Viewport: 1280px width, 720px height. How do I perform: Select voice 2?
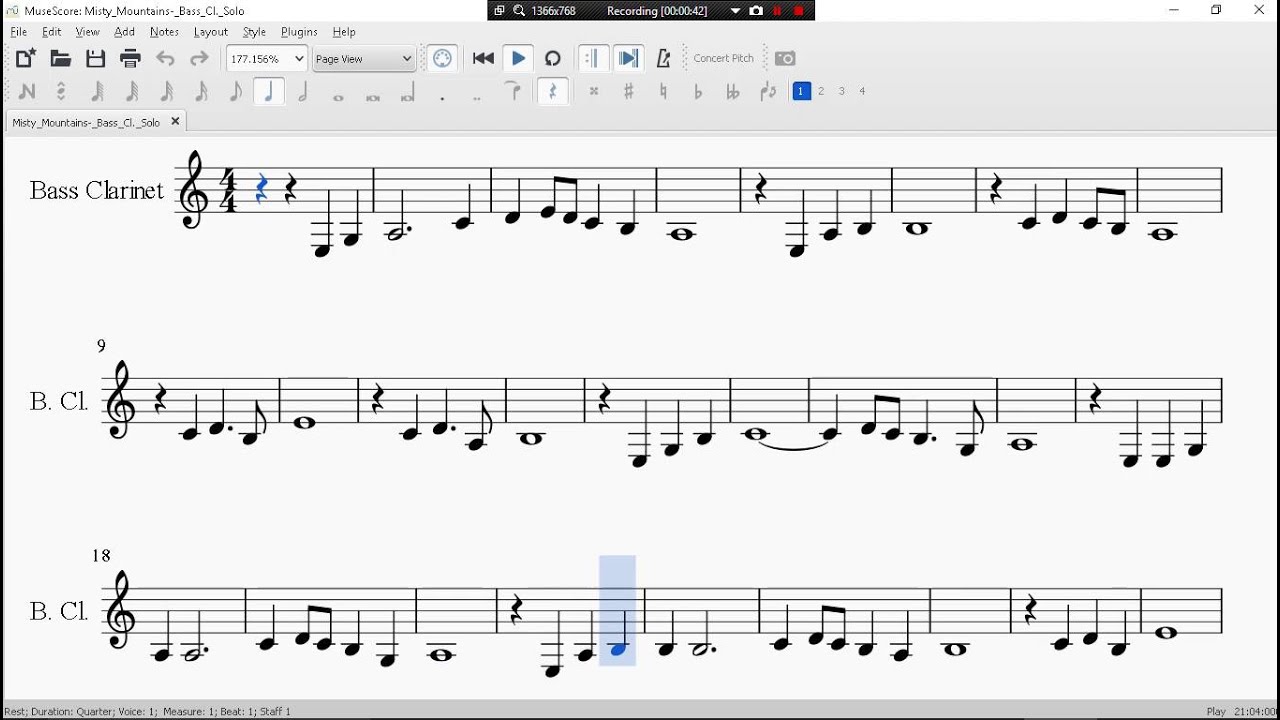click(x=821, y=91)
